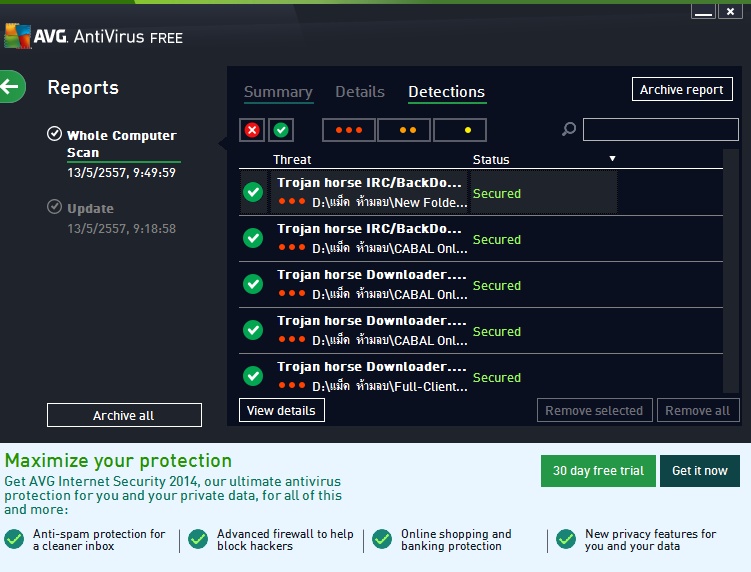Toggle medium severity two-dot filter

404,130
